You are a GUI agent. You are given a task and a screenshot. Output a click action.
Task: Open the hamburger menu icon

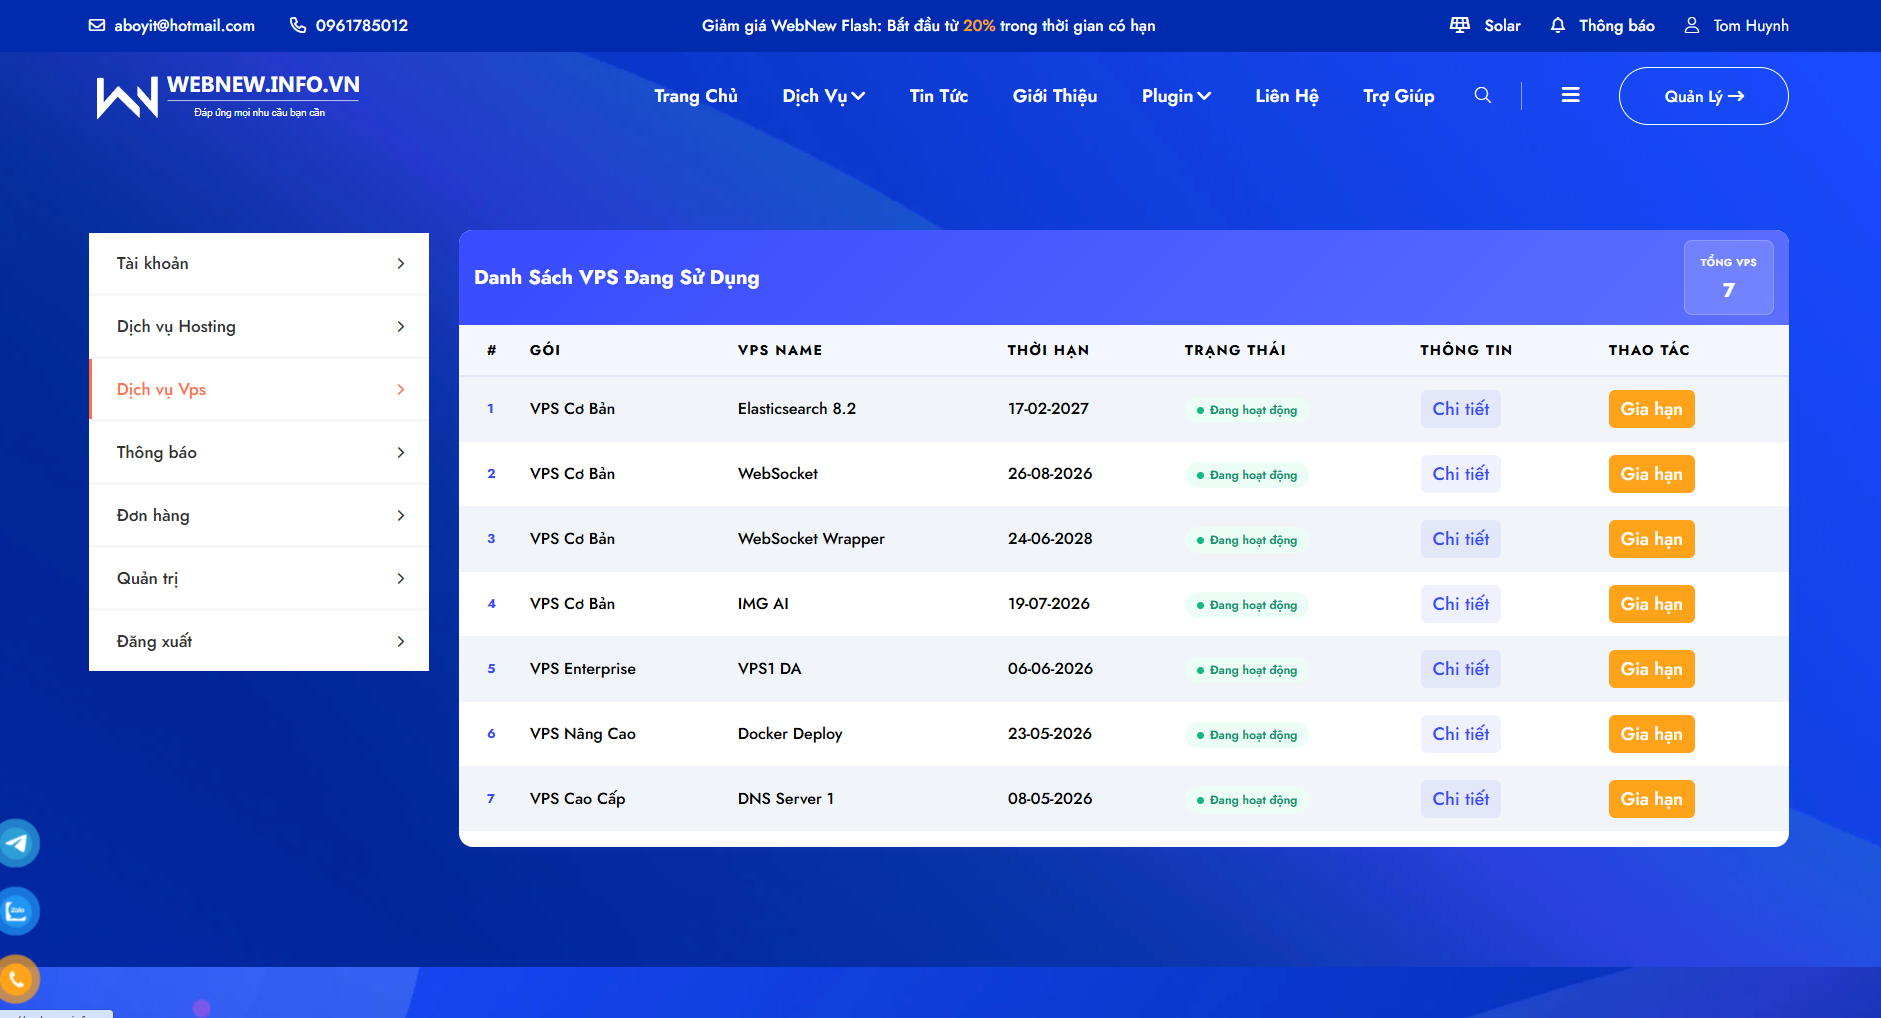pos(1571,95)
